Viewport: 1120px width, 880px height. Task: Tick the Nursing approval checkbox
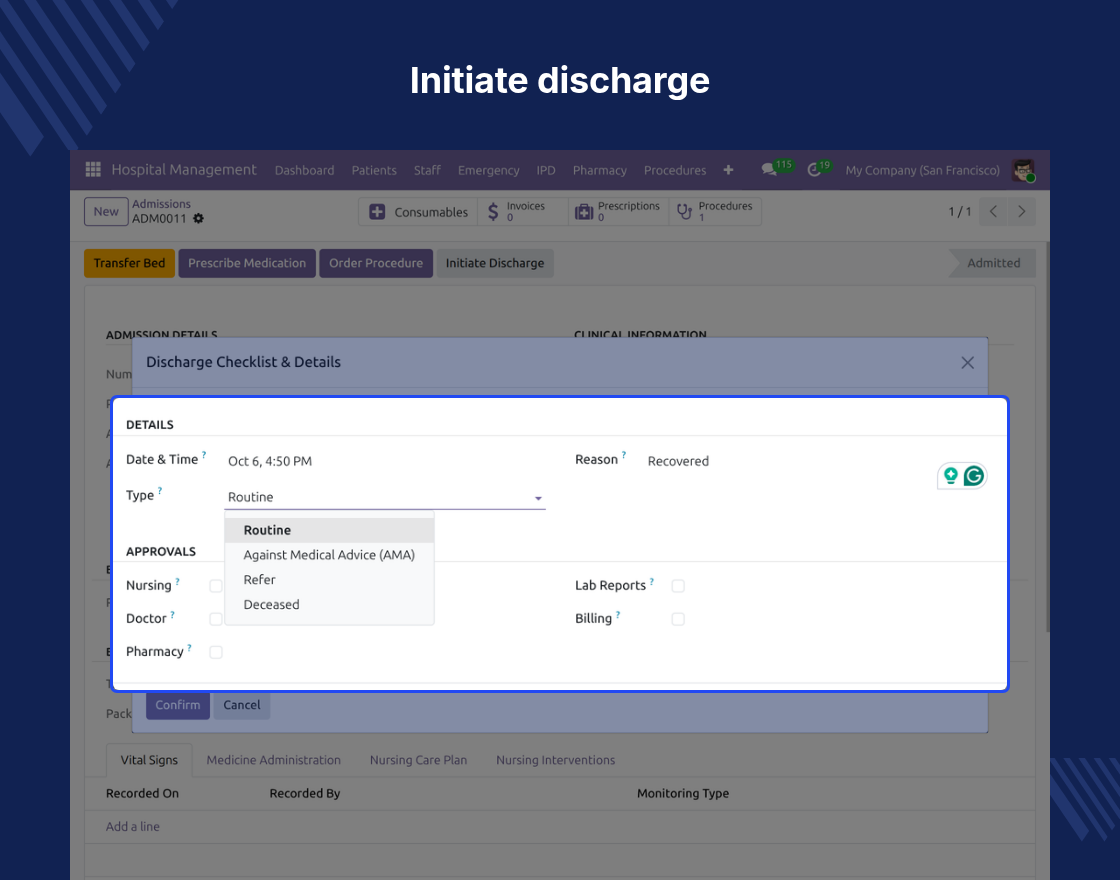tap(216, 586)
